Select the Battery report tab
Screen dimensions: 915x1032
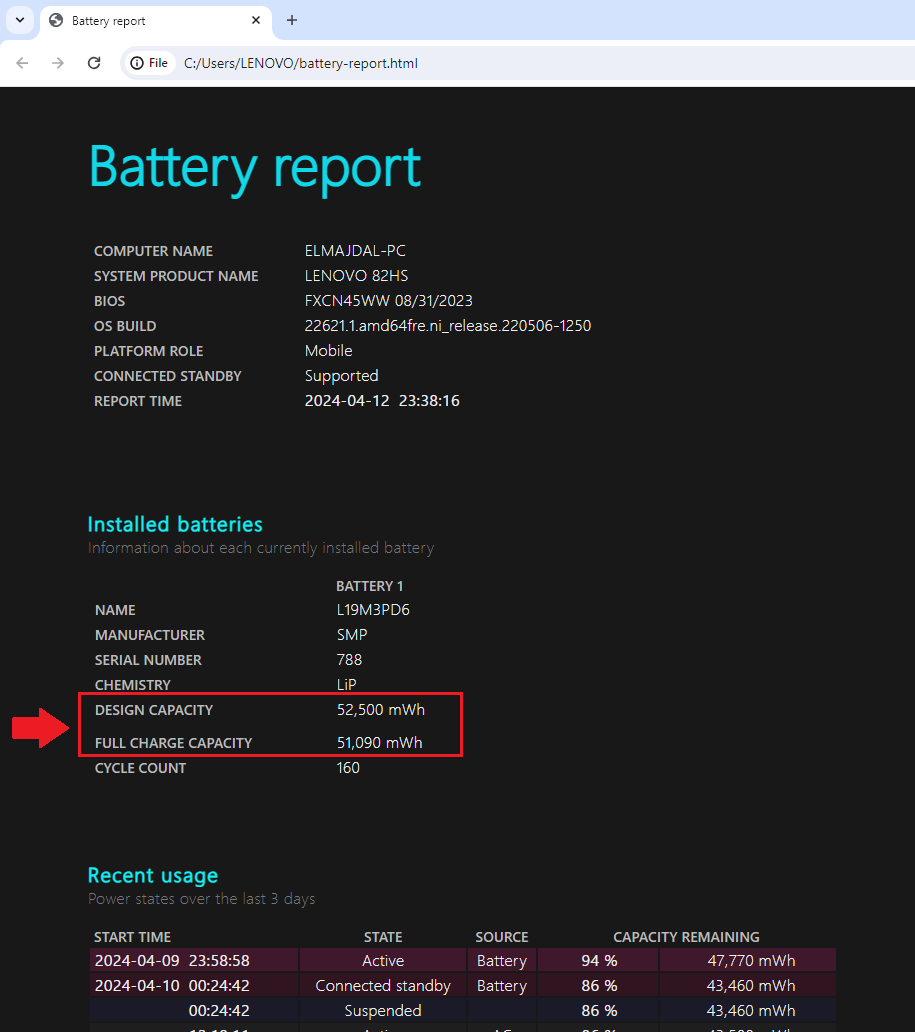click(140, 20)
